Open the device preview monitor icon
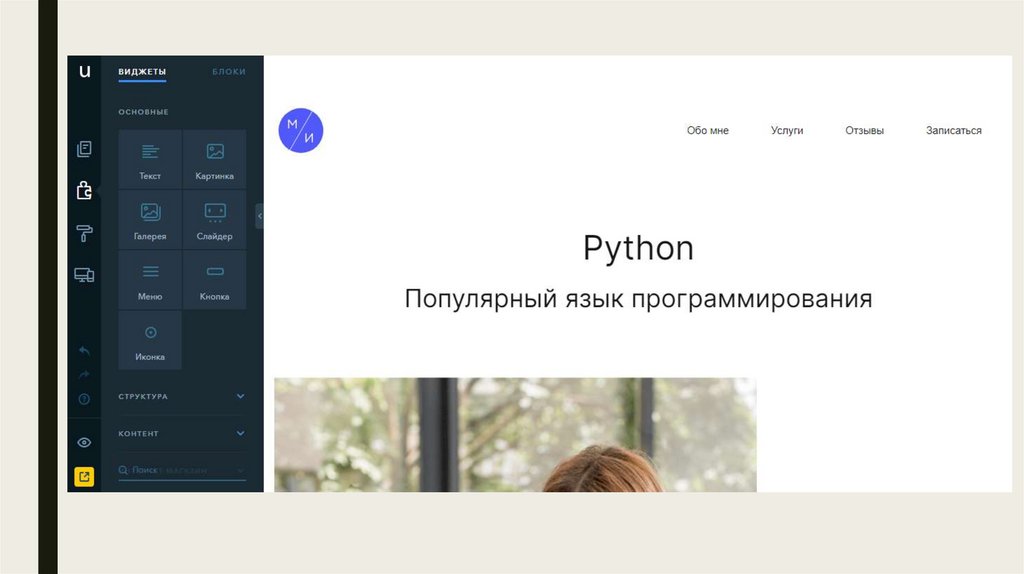This screenshot has width=1024, height=574. point(84,275)
